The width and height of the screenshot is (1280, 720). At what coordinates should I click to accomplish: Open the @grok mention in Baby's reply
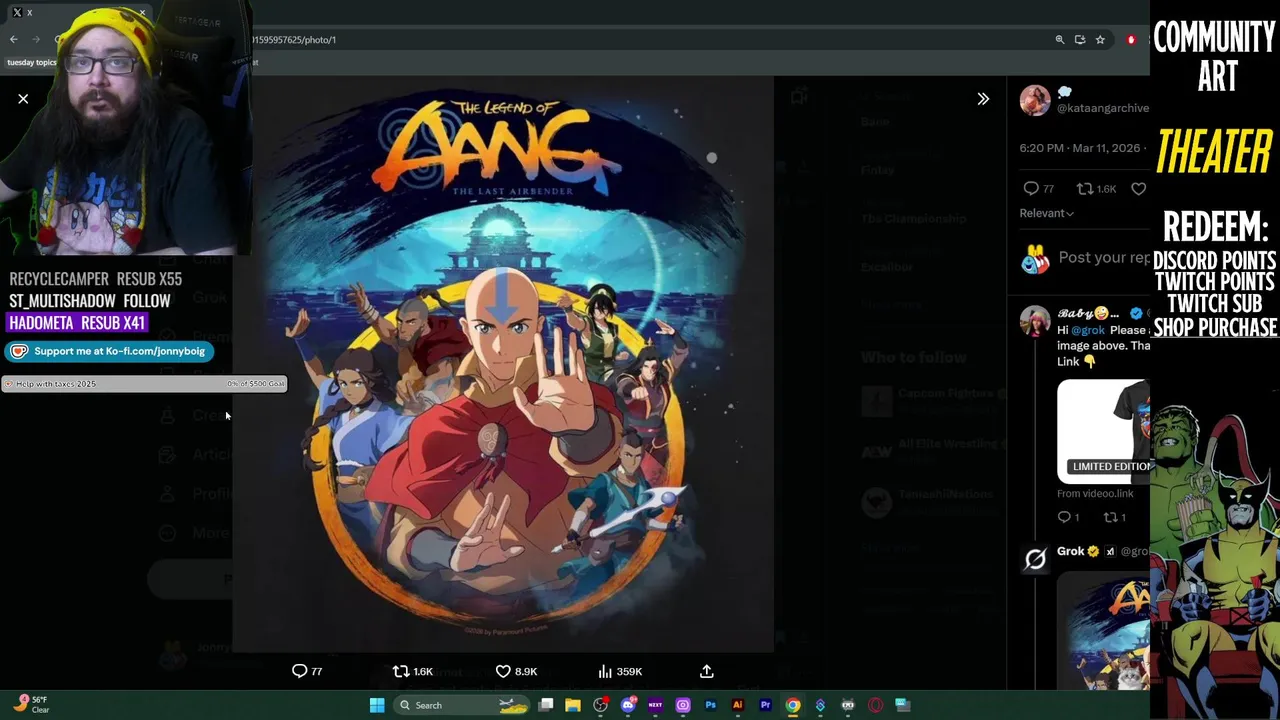(1088, 330)
